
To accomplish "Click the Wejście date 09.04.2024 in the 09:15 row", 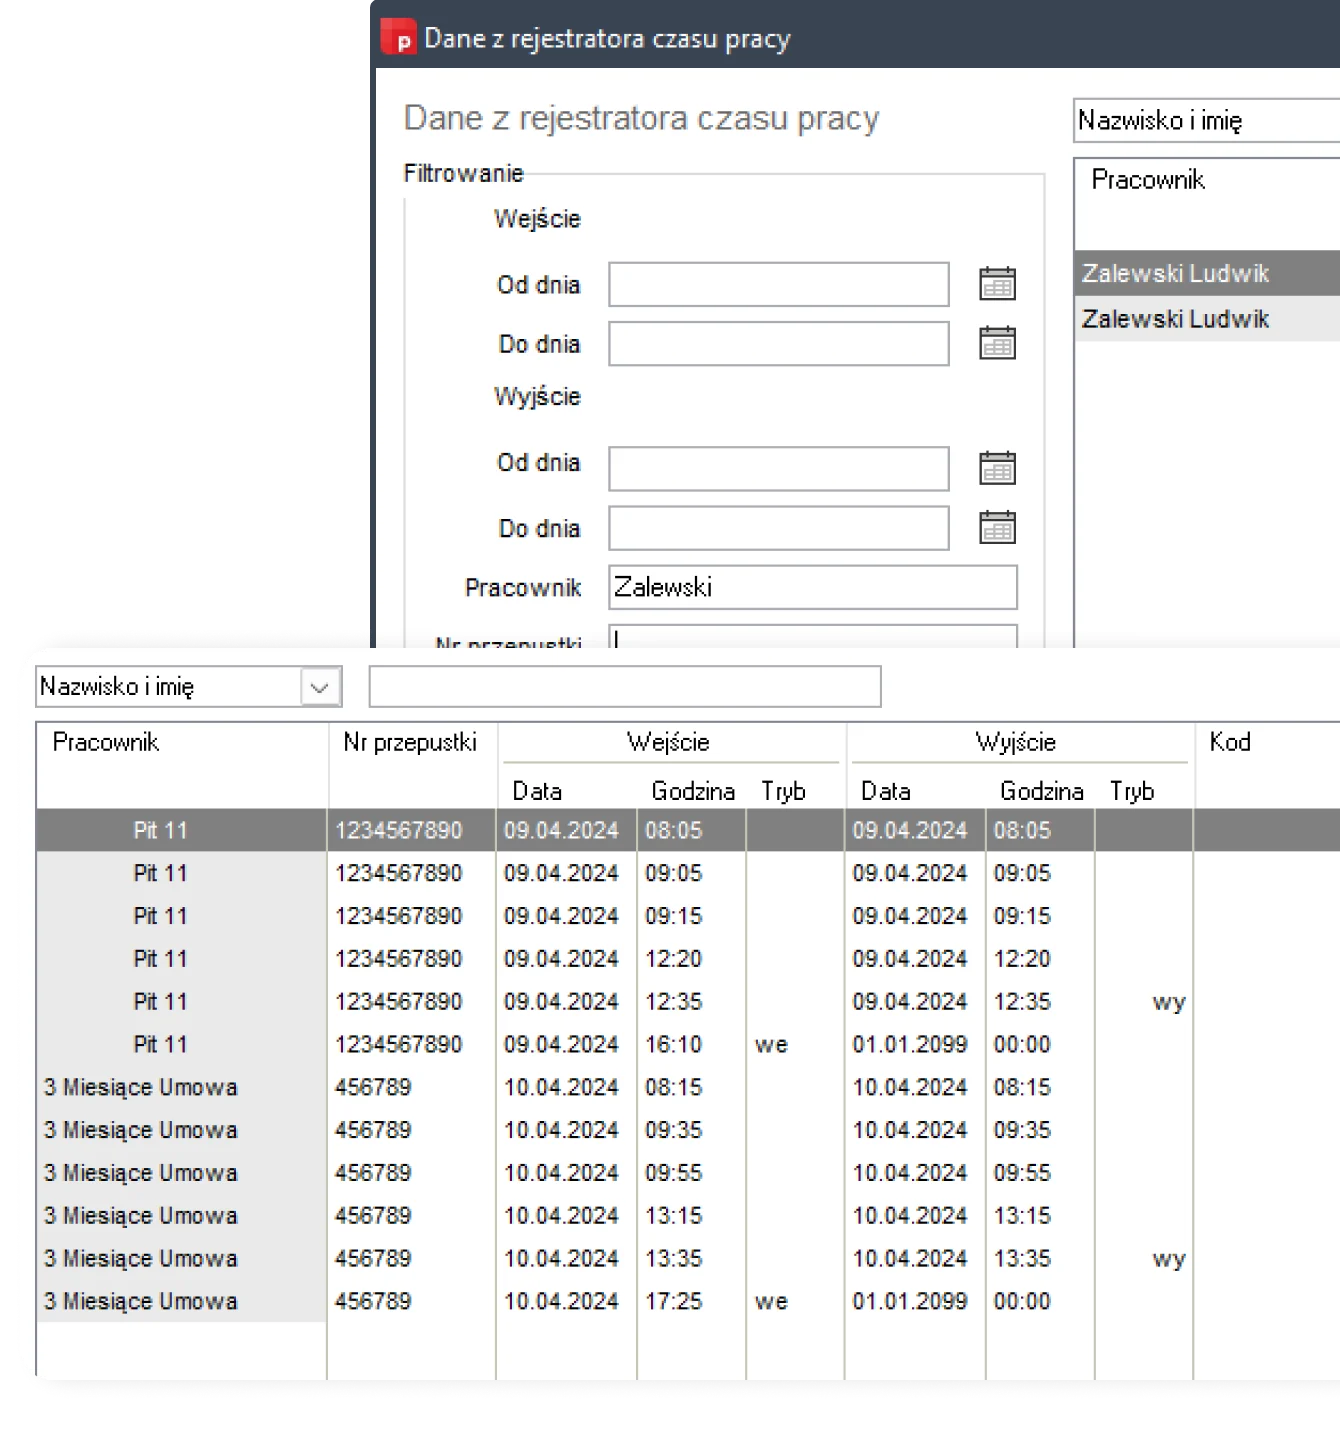I will click(561, 916).
